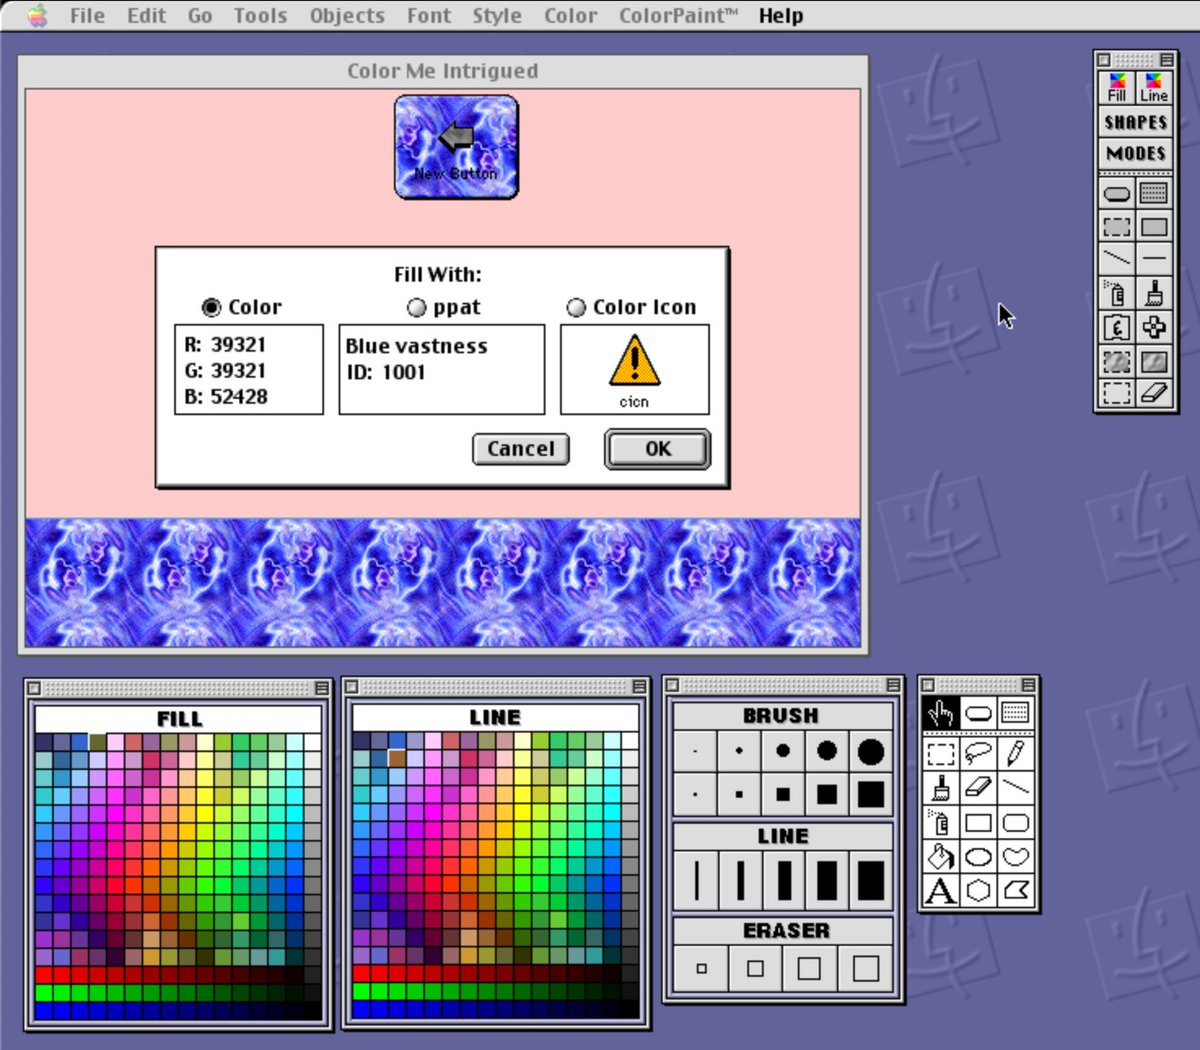Pick the Oval tool in tools palette
The width and height of the screenshot is (1200, 1050).
pyautogui.click(x=978, y=856)
